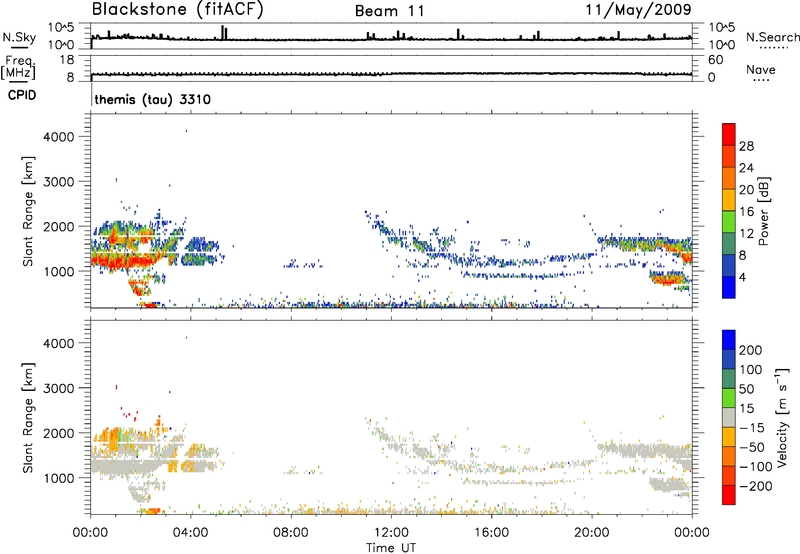Click the "20:00" time tick label

click(x=591, y=533)
